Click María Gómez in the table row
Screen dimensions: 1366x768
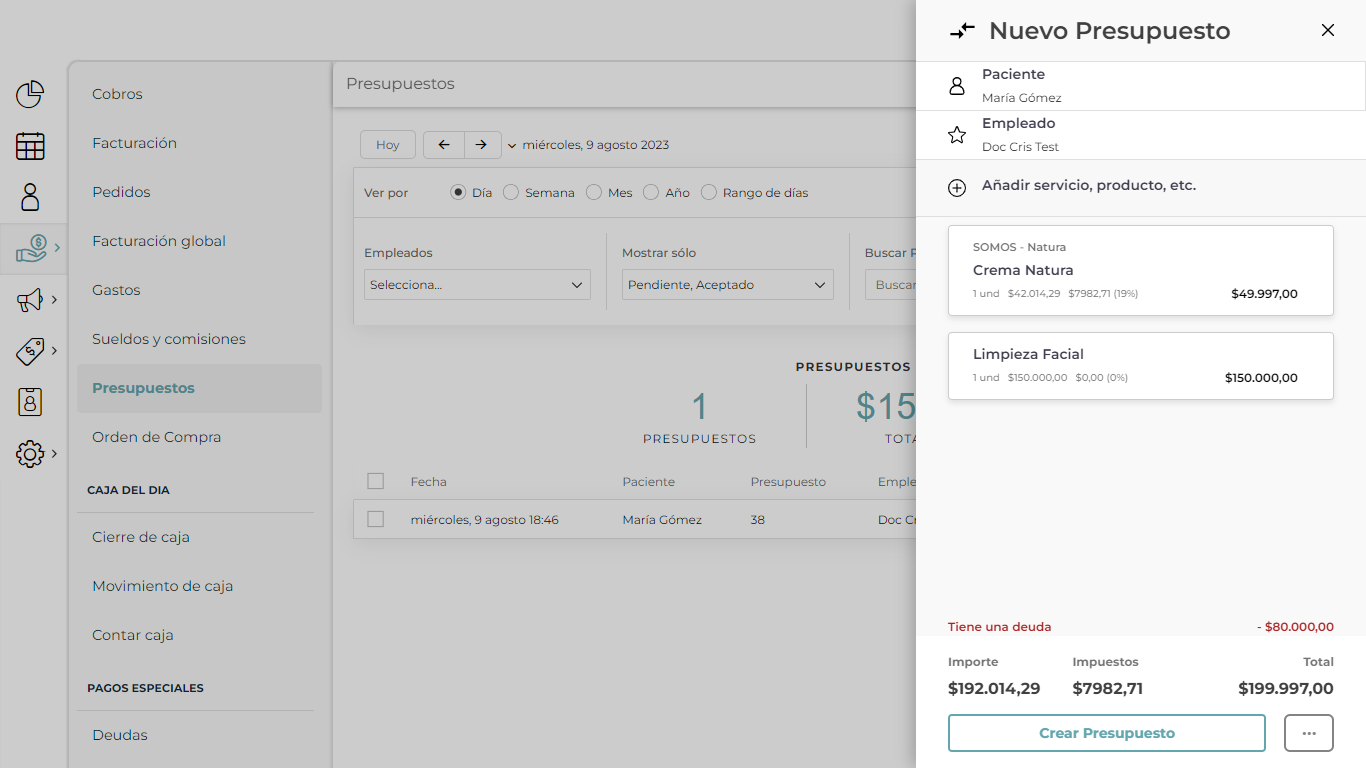[662, 520]
